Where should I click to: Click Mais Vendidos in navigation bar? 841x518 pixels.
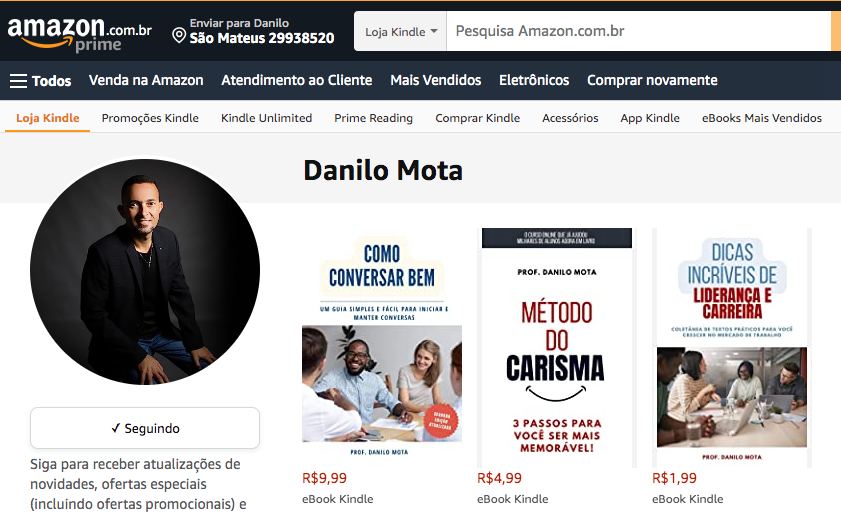coord(436,80)
